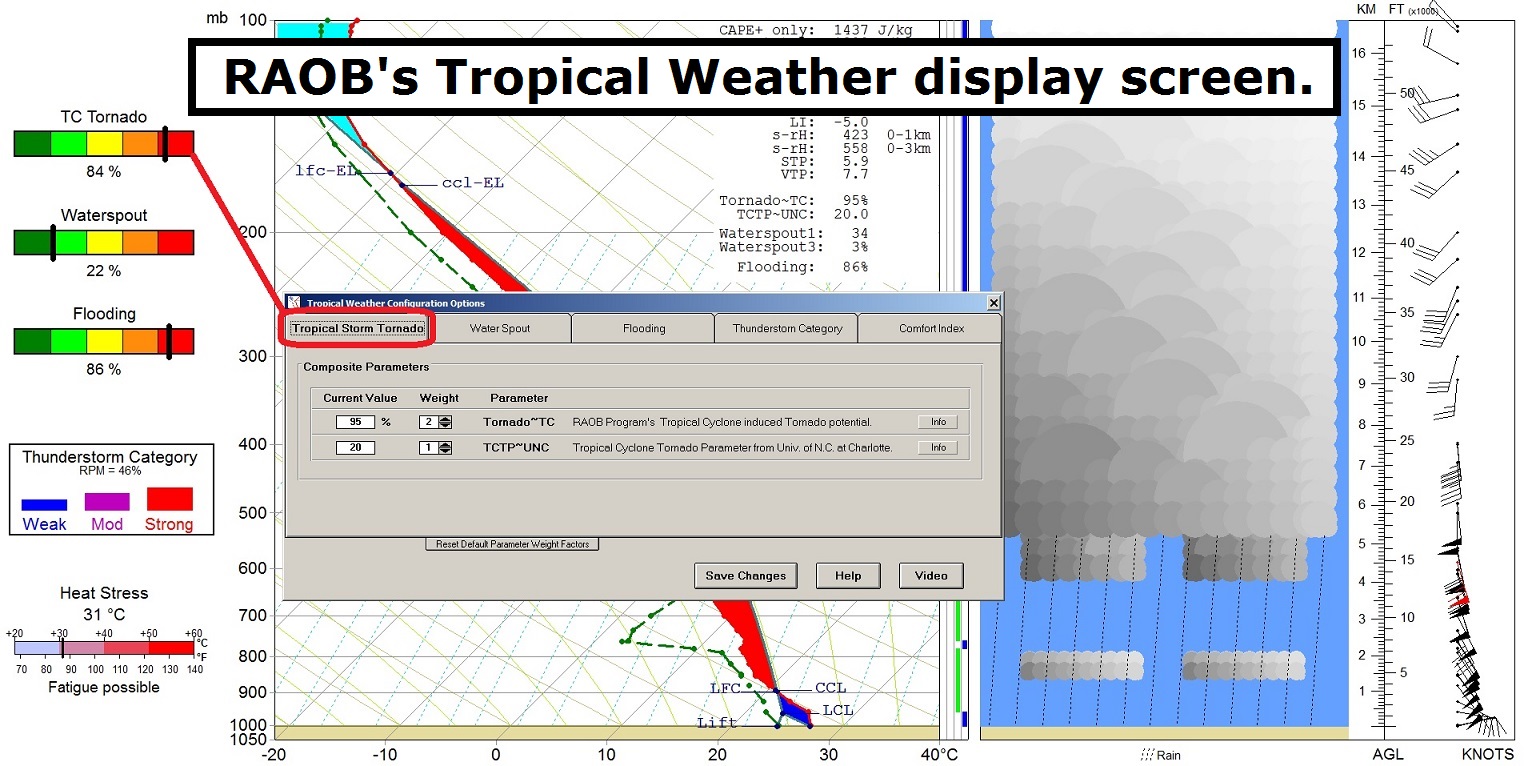Click the 84 % TC Tornado value

coord(103,172)
